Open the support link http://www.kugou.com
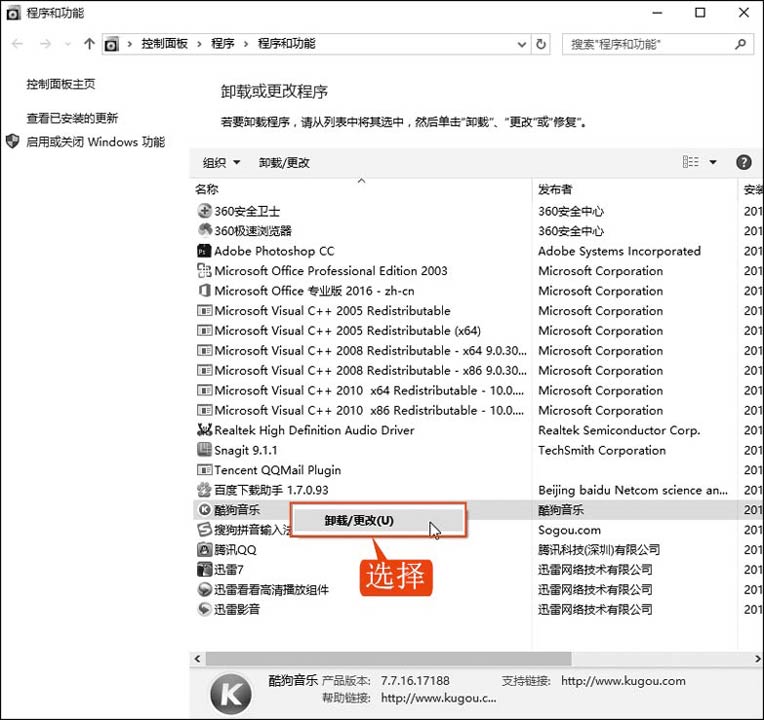 [623, 681]
